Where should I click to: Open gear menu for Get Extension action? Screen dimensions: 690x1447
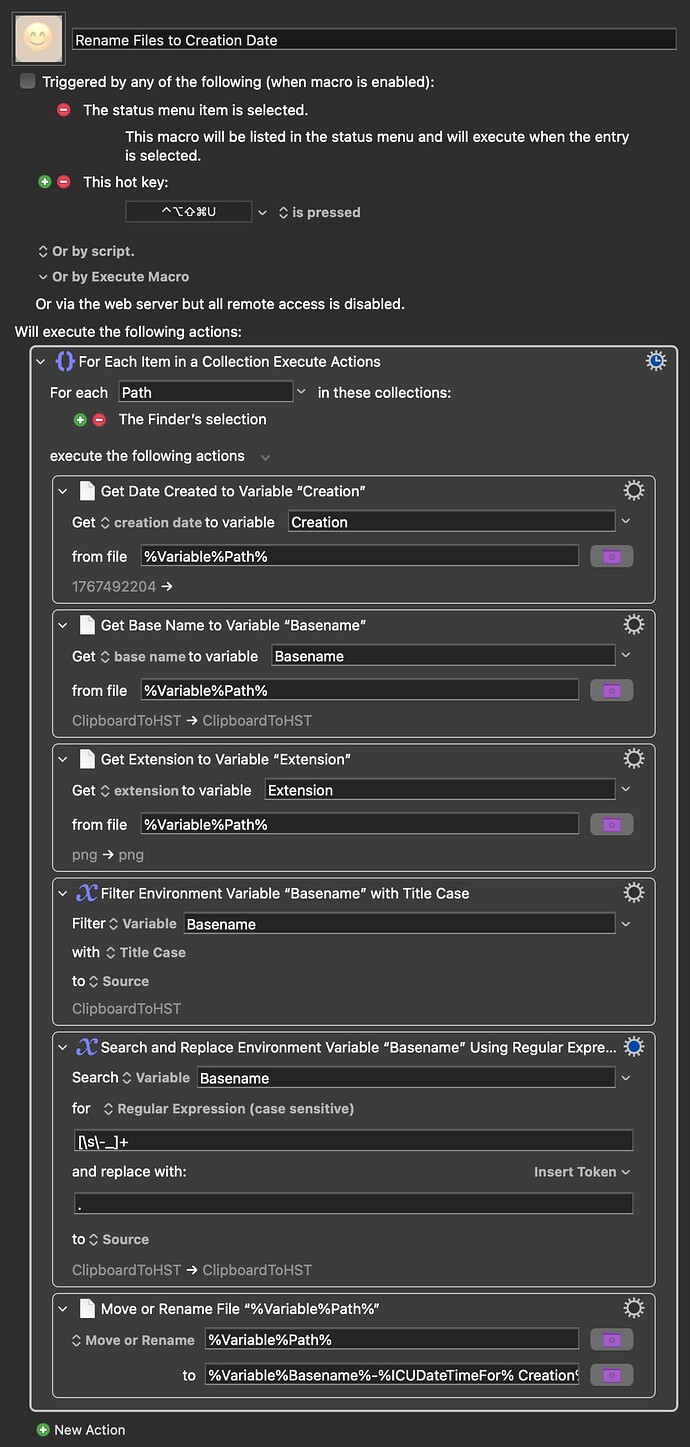(x=634, y=758)
